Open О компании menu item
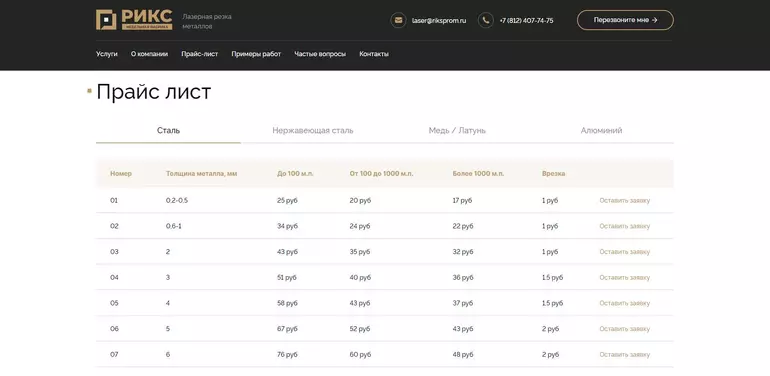770x376 pixels. (x=149, y=54)
